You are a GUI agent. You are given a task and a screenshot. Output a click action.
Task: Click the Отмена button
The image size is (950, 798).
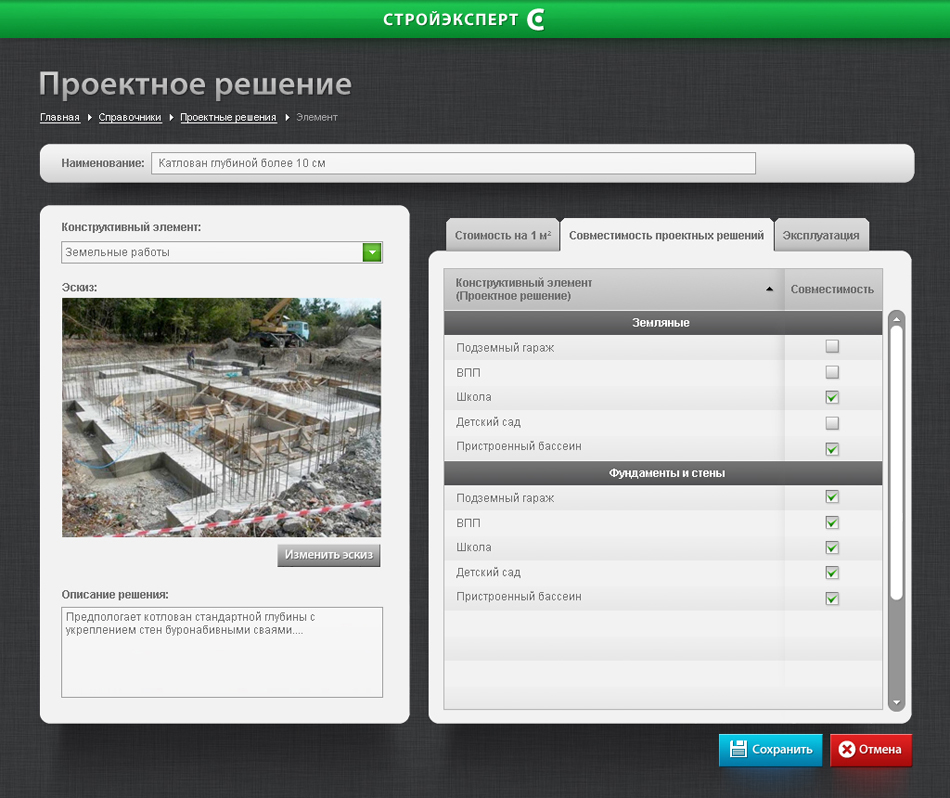(871, 750)
